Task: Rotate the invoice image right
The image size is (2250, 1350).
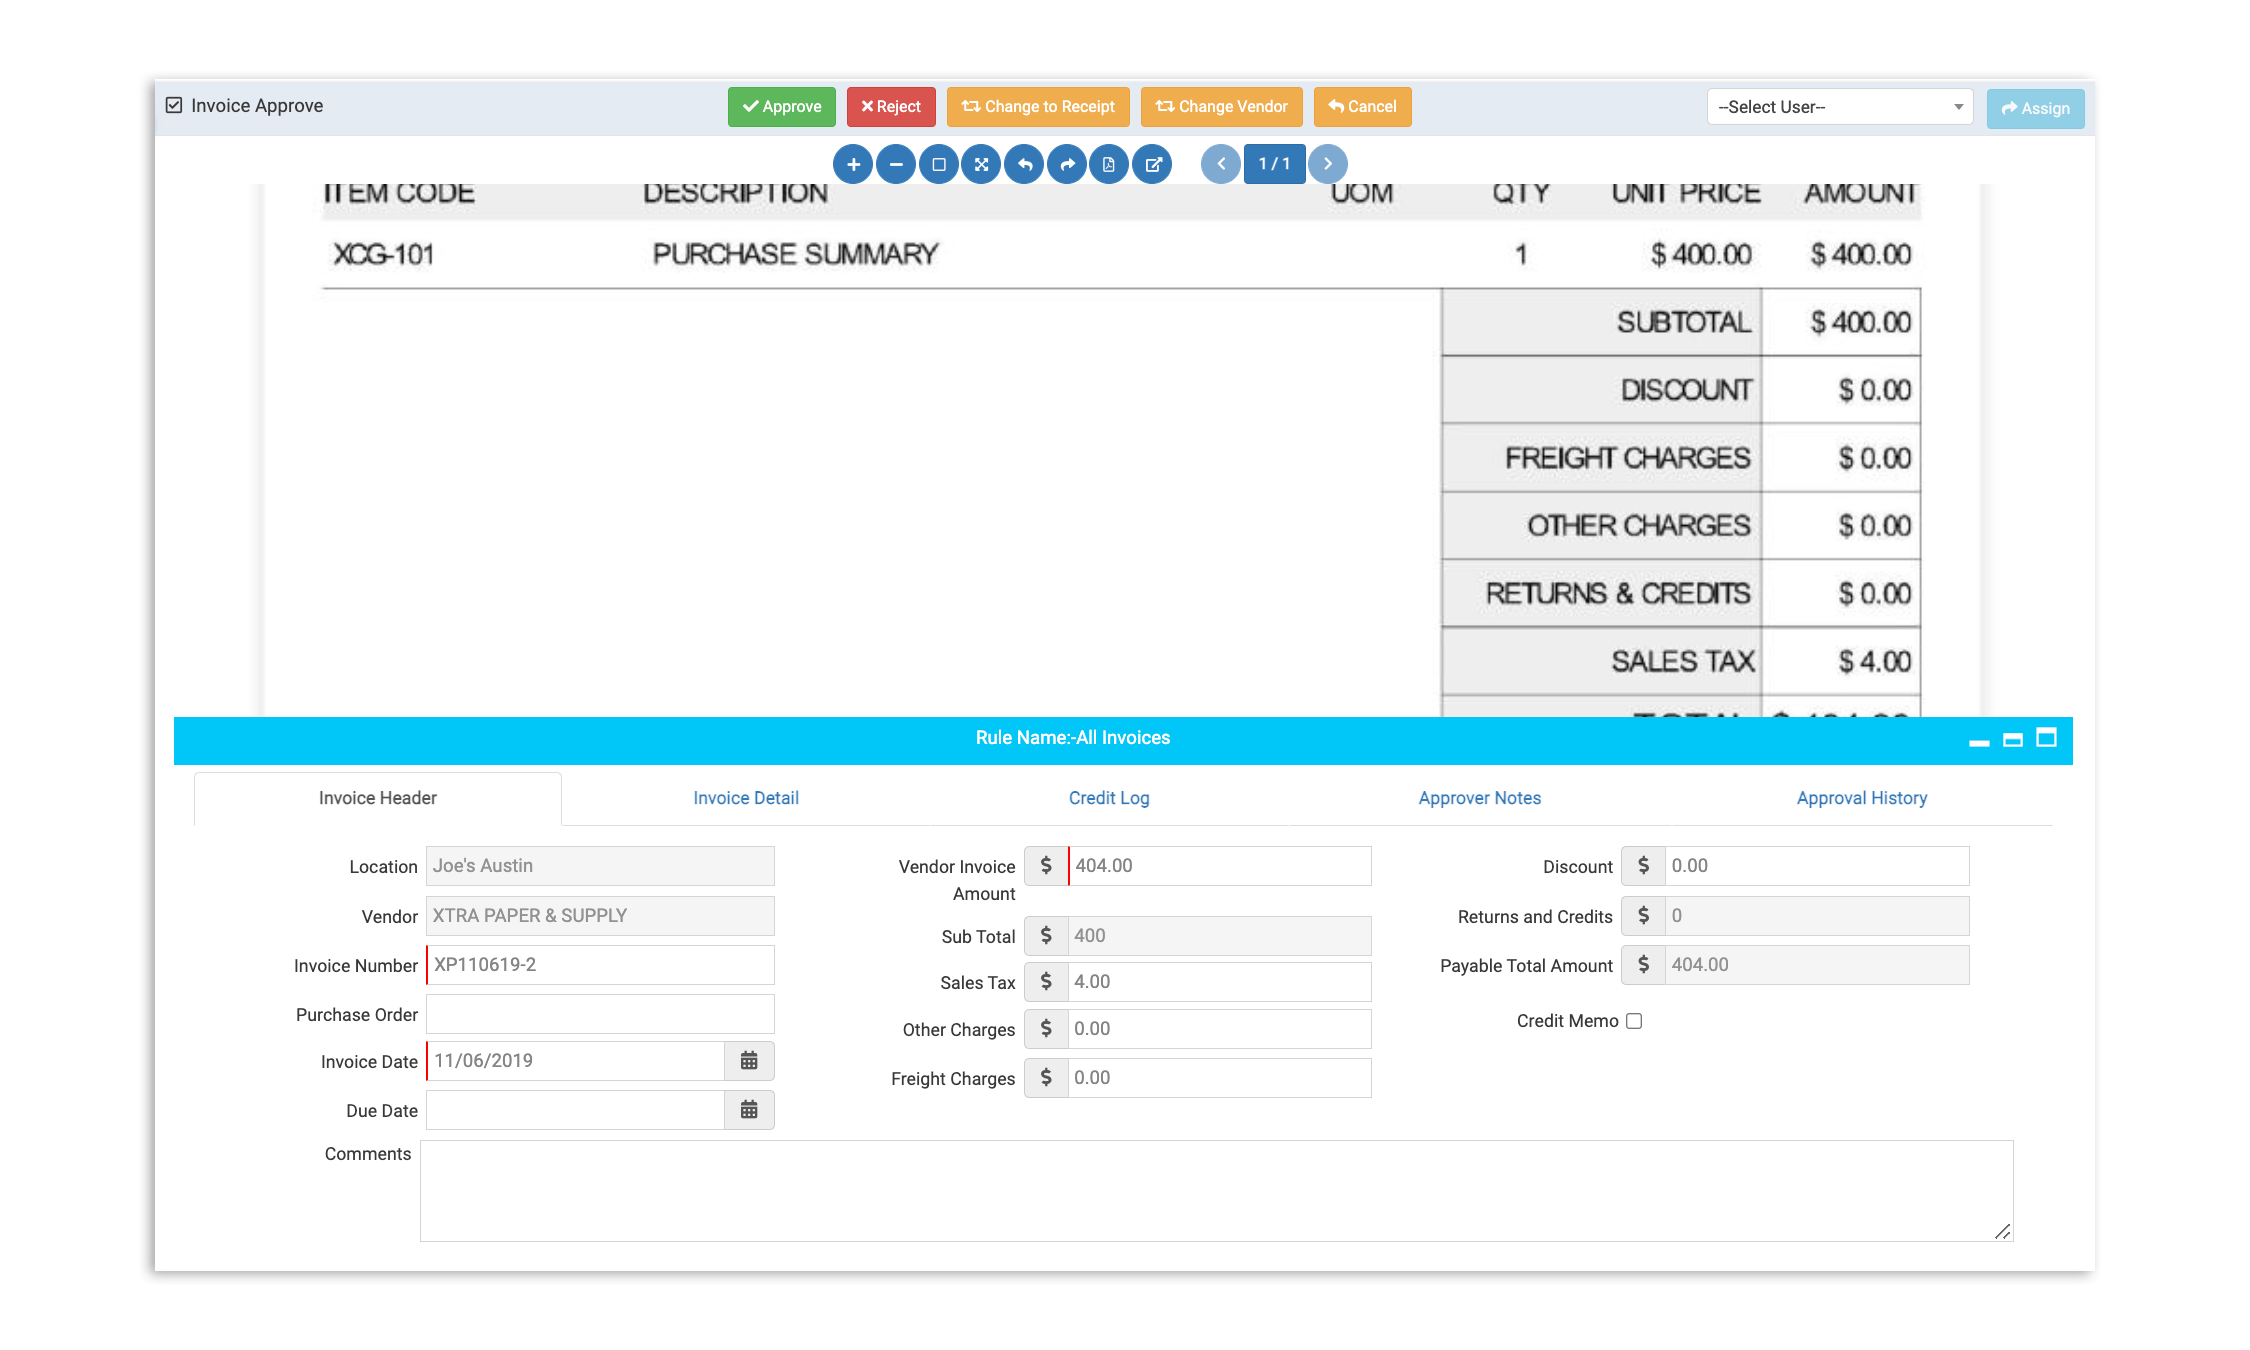Action: coord(1067,164)
